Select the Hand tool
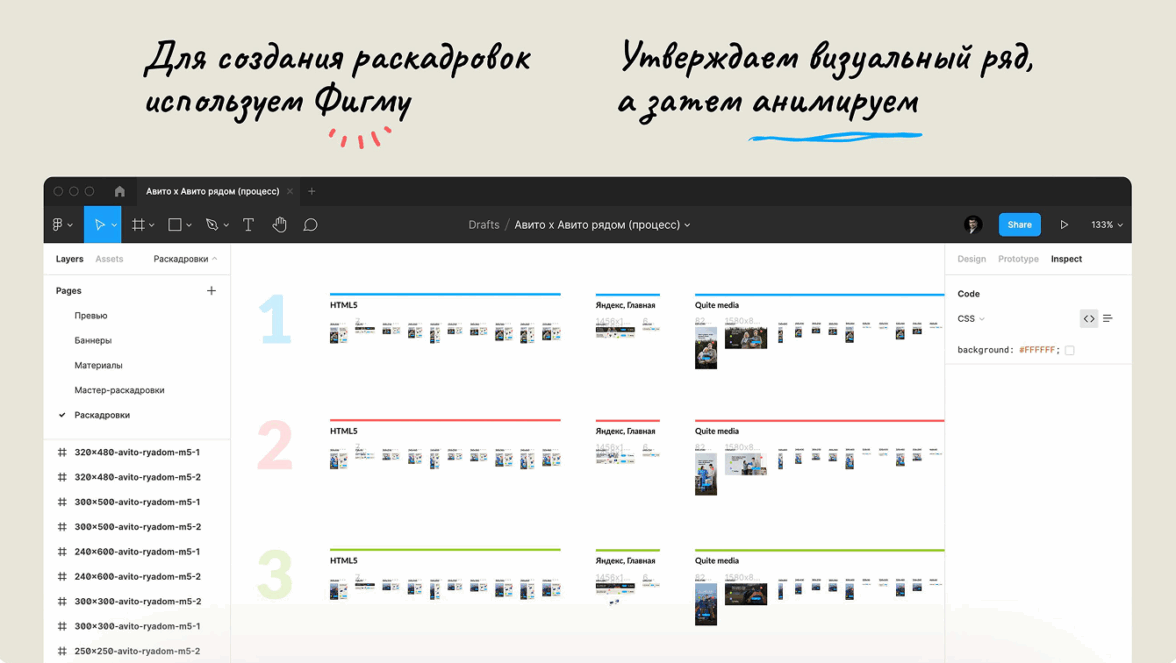Screen dimensions: 1176x663 pos(279,224)
